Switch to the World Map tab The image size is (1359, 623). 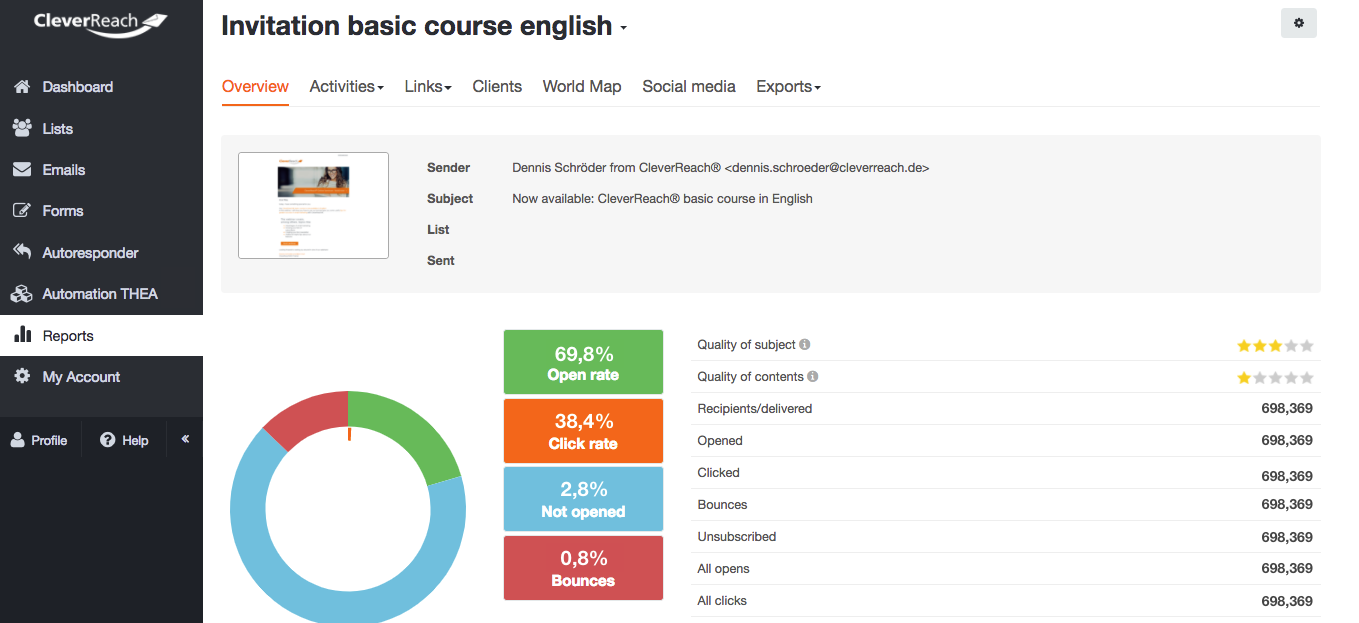(x=582, y=87)
